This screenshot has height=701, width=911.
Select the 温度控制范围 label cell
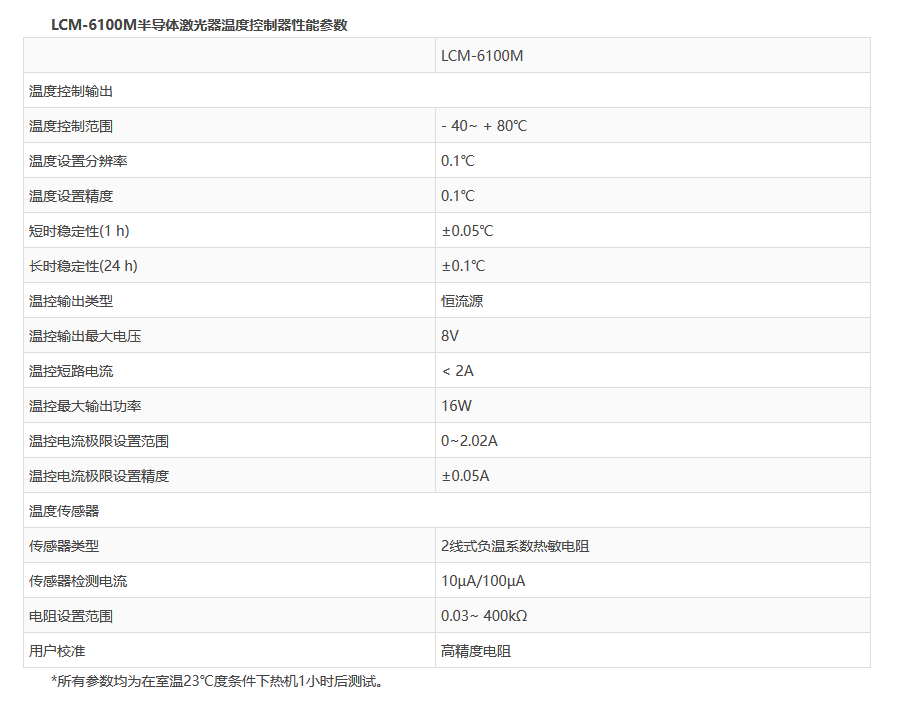click(x=71, y=126)
